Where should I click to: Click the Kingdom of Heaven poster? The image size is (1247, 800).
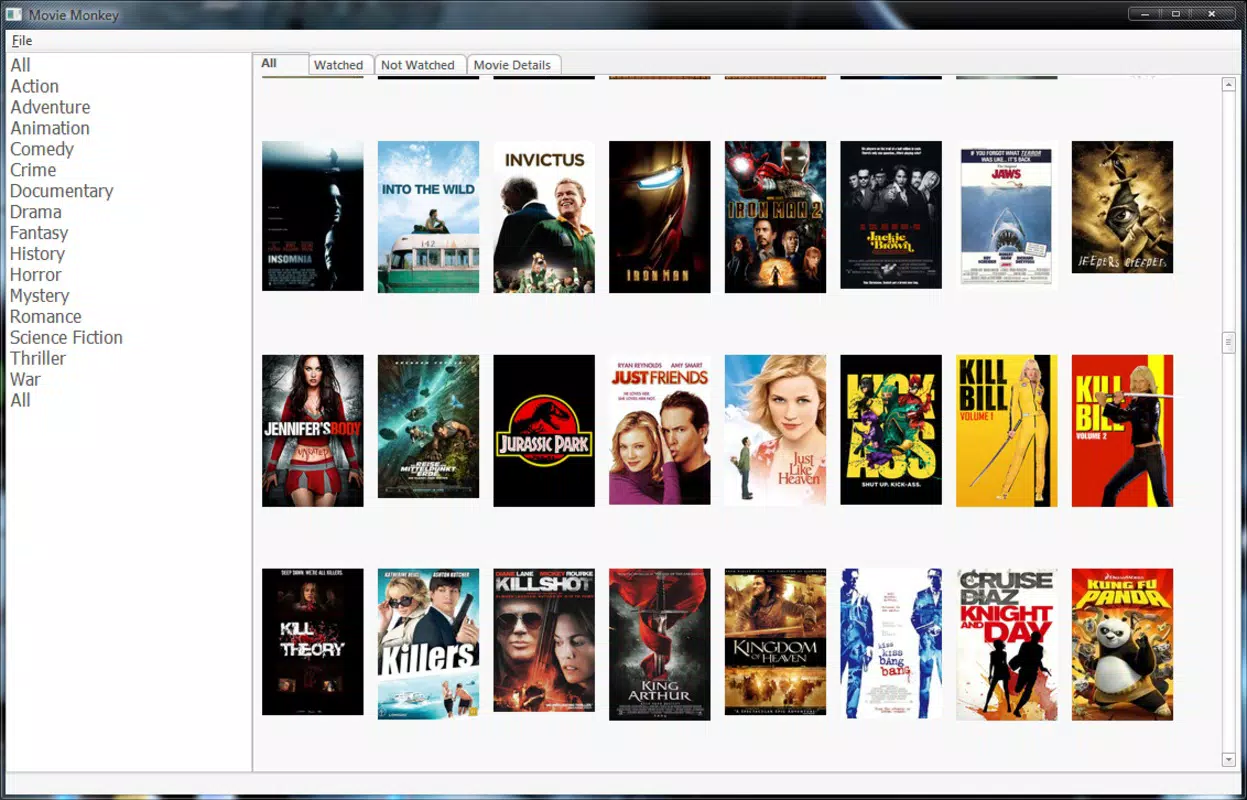775,642
